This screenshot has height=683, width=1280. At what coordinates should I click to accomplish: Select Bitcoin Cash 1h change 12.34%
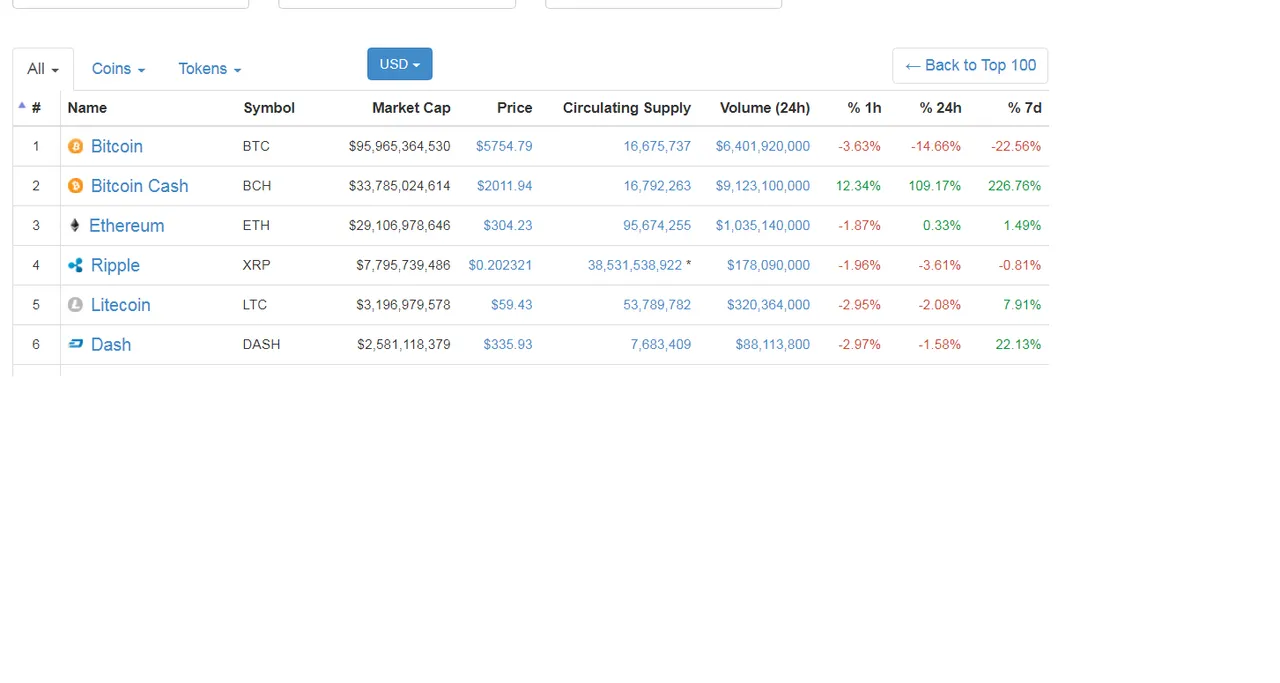(x=858, y=186)
